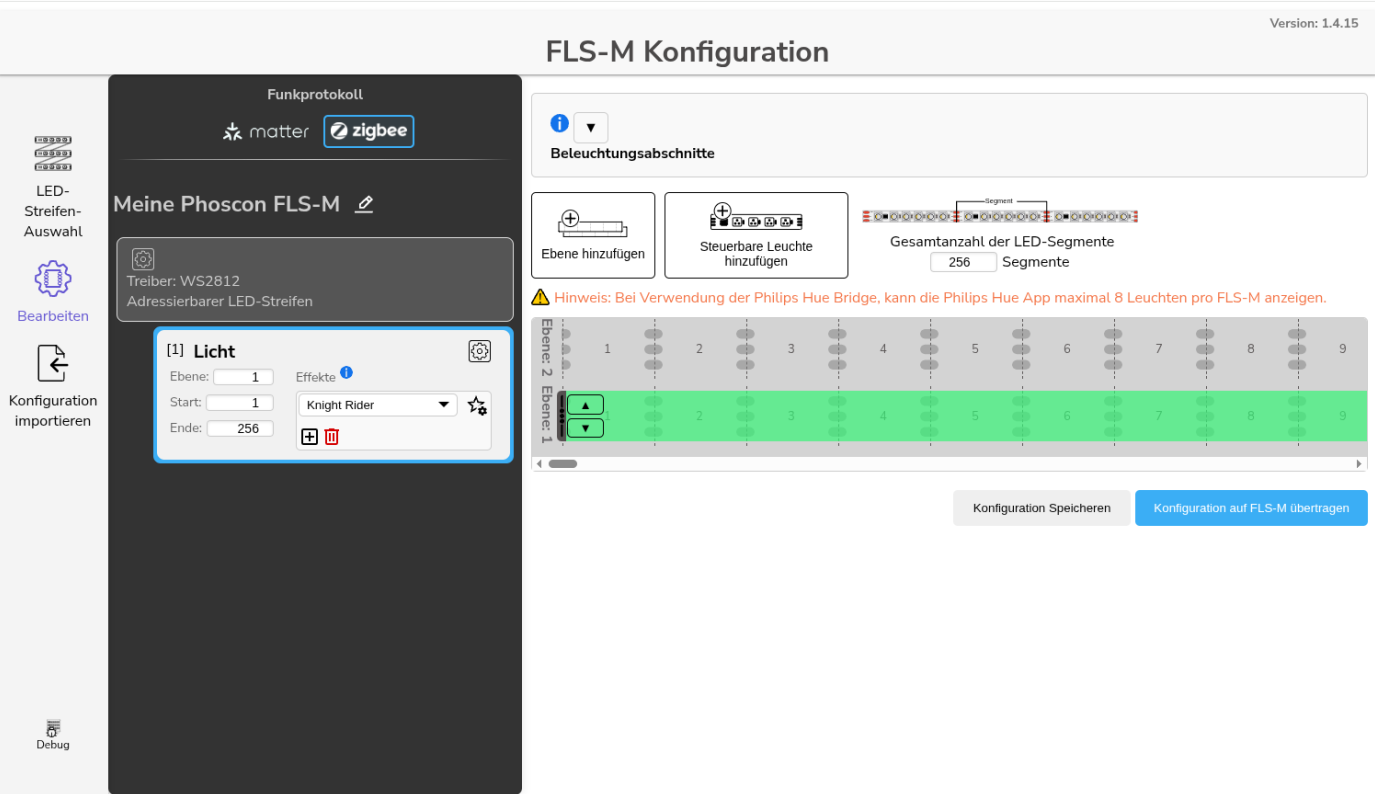Click Konfiguration auf FLS-M übertragen
Screen dimensions: 1375x794
[x=1250, y=507]
